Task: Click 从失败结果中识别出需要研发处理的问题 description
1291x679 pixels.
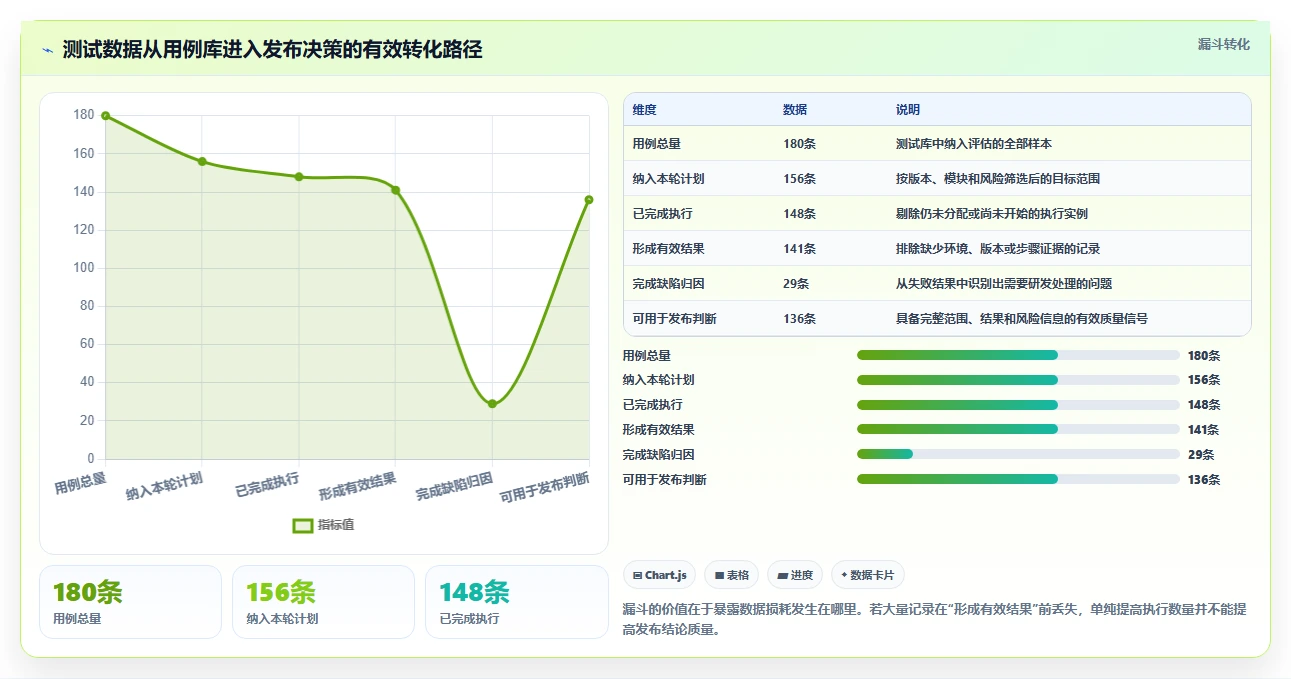Action: (1004, 284)
